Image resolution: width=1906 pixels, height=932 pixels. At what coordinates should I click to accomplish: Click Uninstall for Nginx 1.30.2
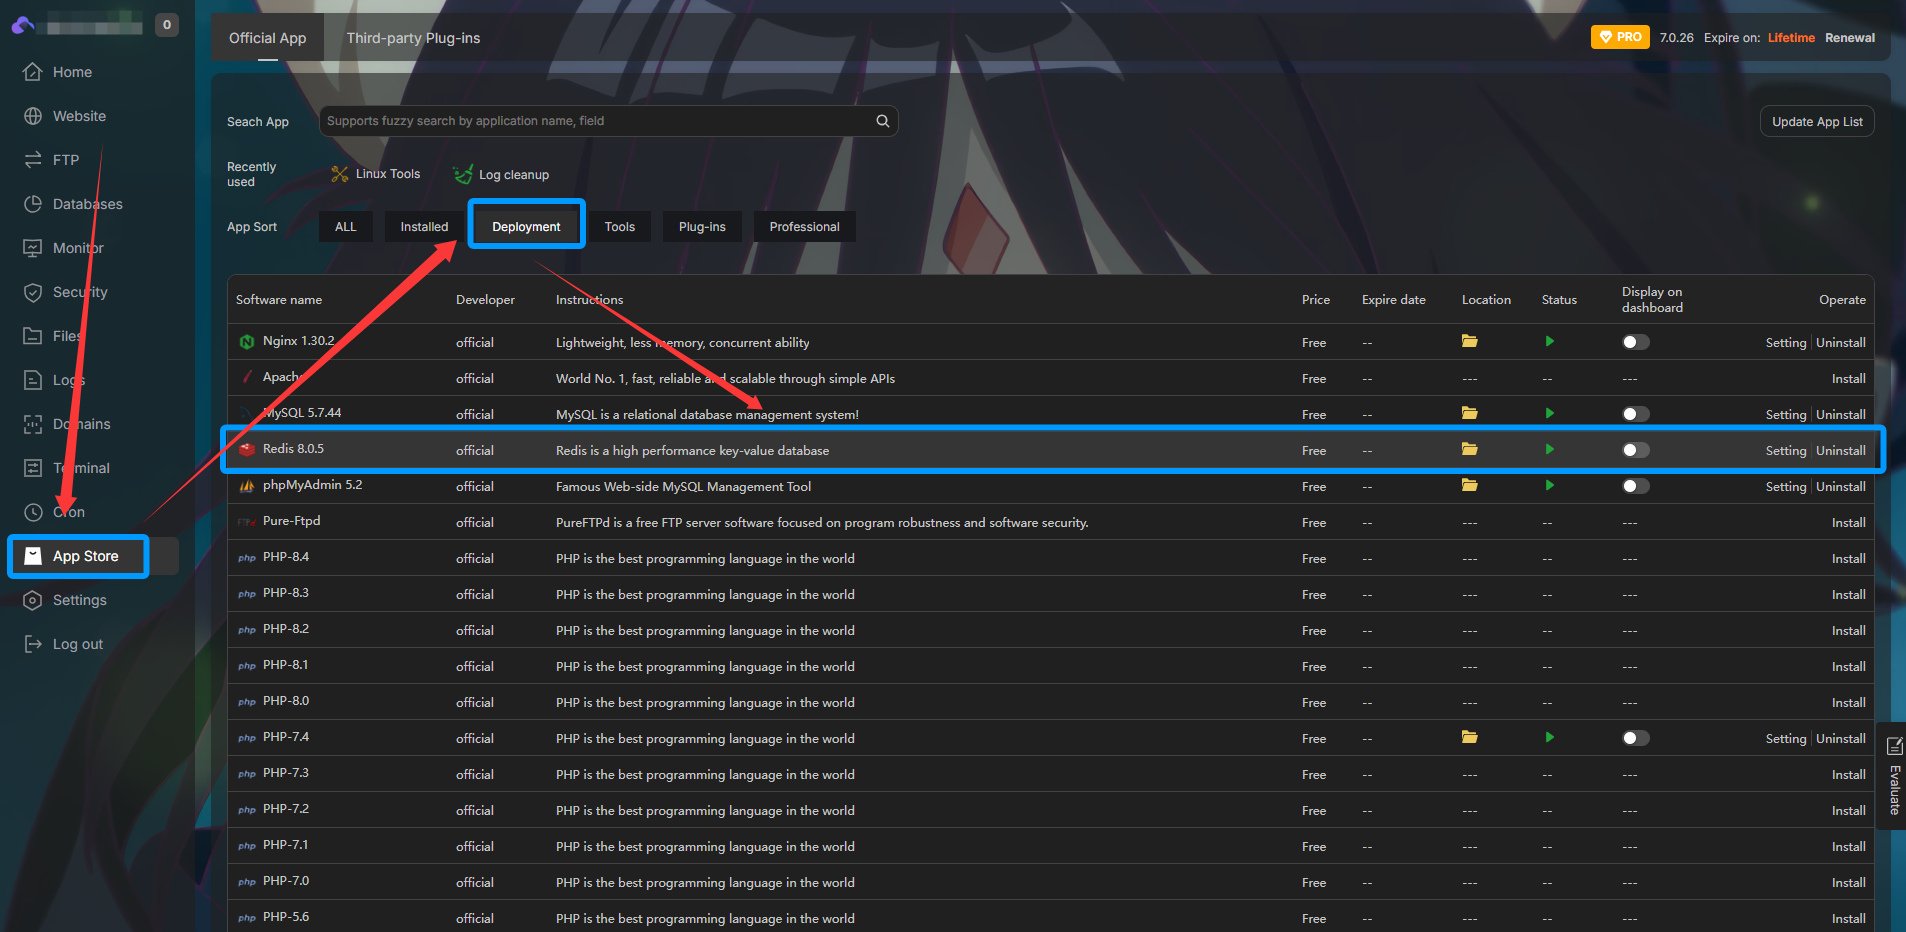coord(1841,343)
